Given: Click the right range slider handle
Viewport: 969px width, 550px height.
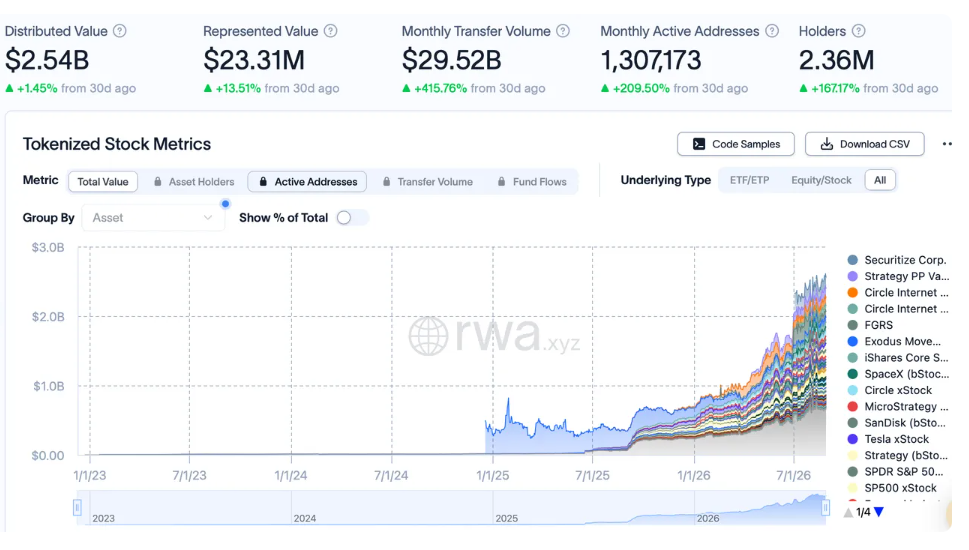Looking at the screenshot, I should tap(825, 507).
